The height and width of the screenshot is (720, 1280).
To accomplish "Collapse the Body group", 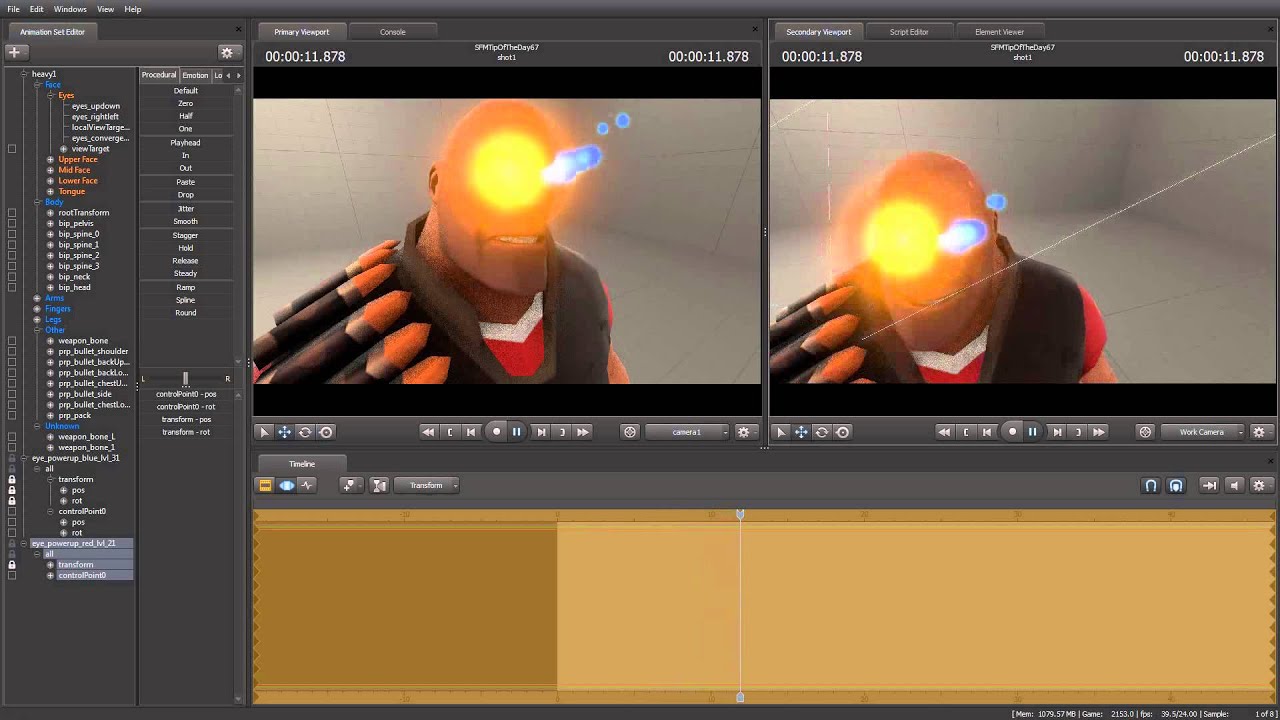I will click(x=38, y=202).
